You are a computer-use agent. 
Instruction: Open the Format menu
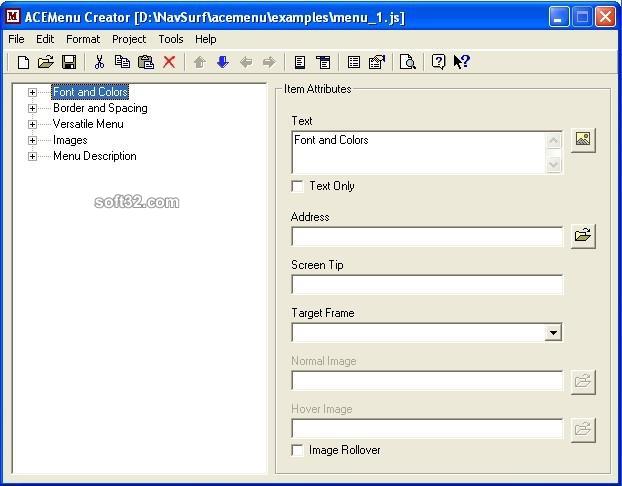(83, 39)
